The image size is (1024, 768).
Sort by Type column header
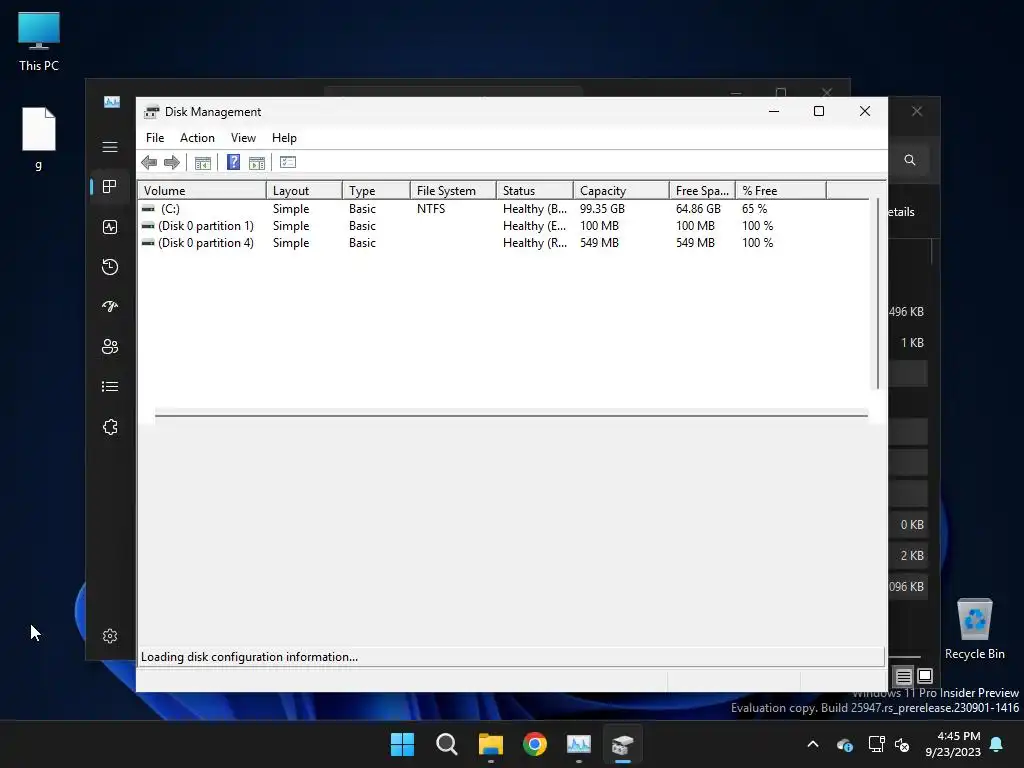[x=376, y=191]
